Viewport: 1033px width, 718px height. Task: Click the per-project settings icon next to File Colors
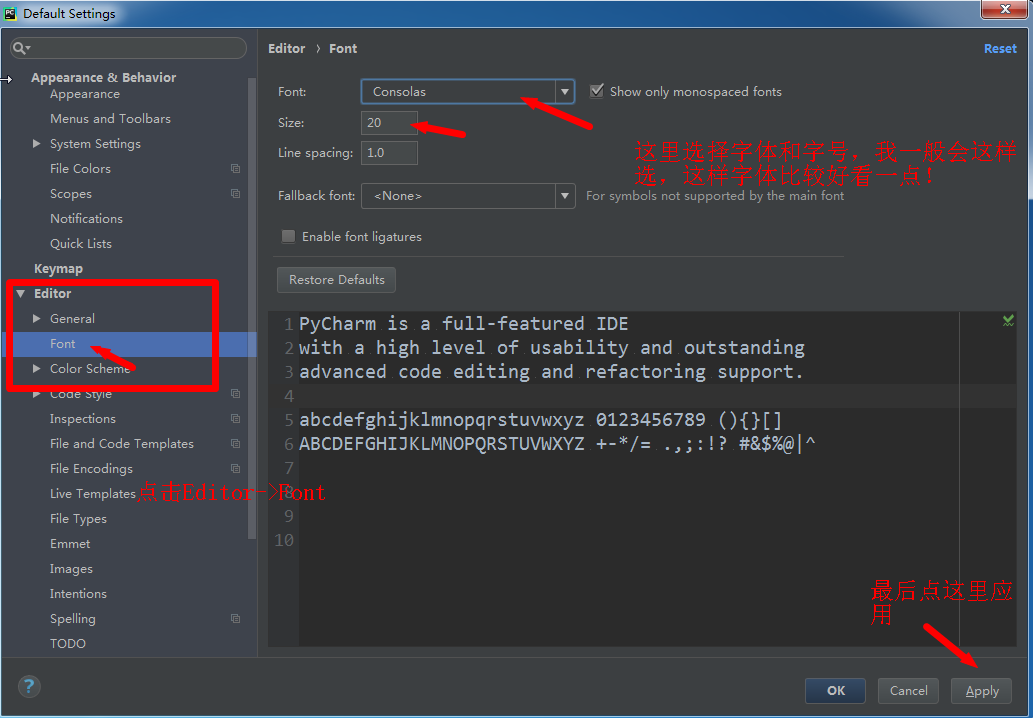pyautogui.click(x=236, y=169)
